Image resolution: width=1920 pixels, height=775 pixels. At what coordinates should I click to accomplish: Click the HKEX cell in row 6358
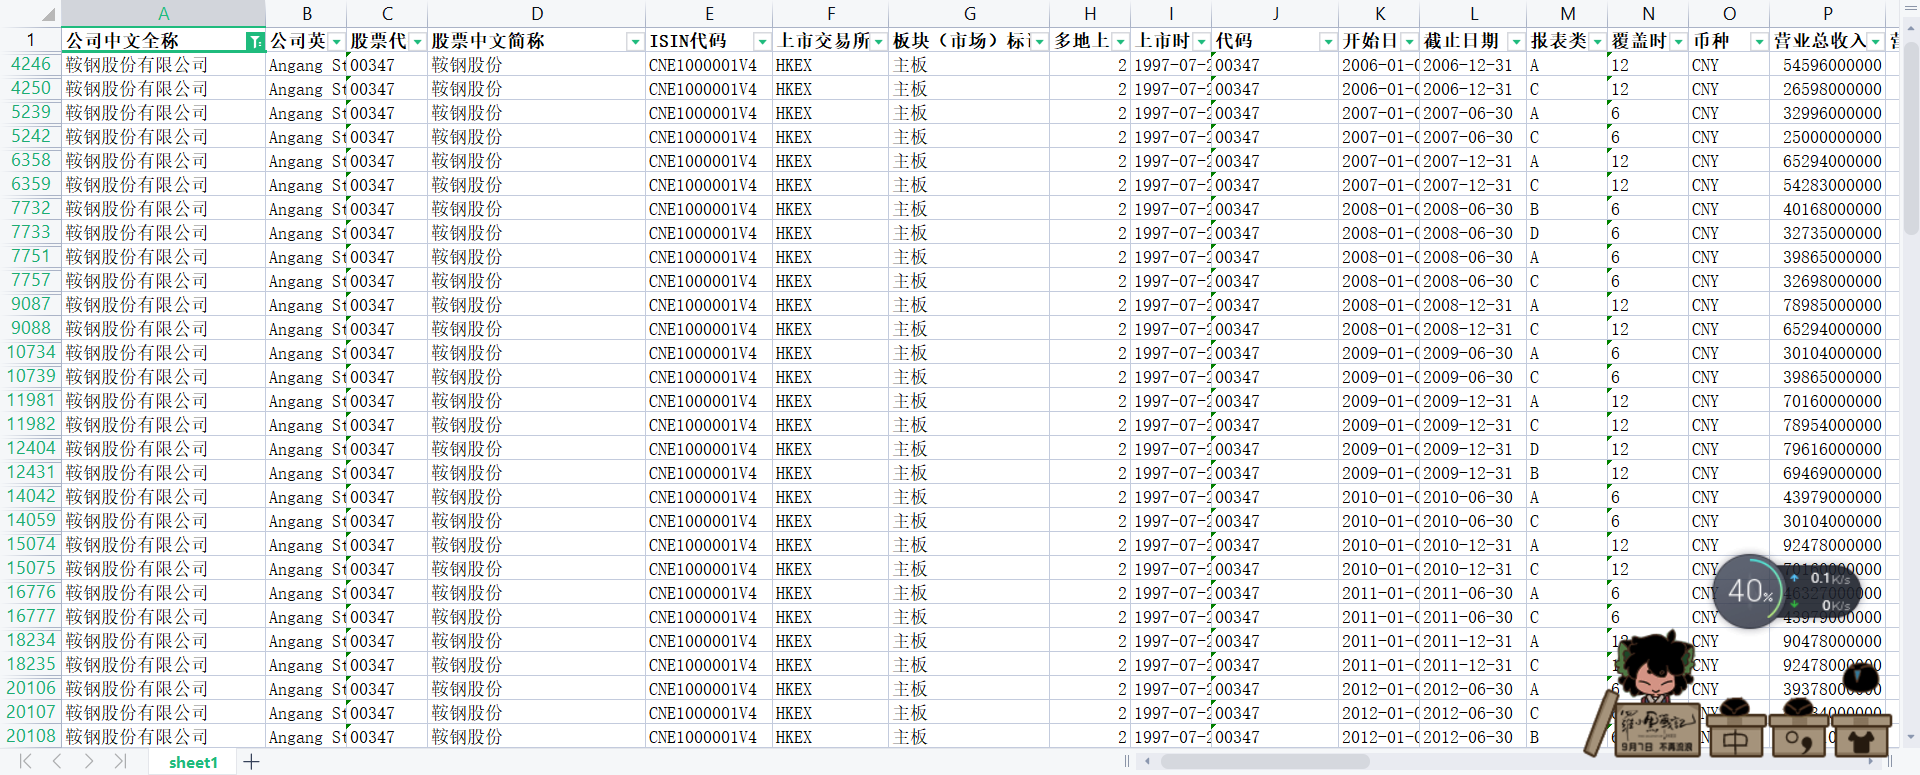pyautogui.click(x=831, y=161)
